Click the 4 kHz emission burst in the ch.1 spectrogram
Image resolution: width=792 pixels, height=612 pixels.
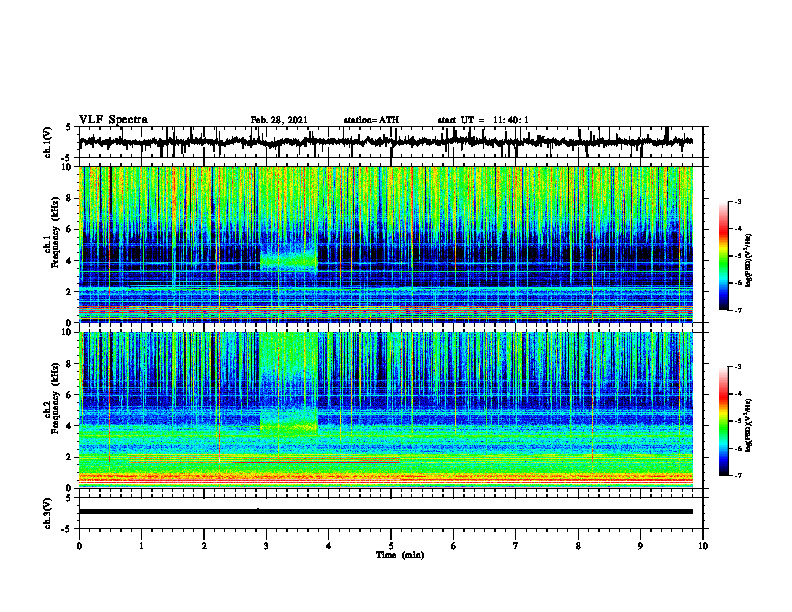point(288,259)
